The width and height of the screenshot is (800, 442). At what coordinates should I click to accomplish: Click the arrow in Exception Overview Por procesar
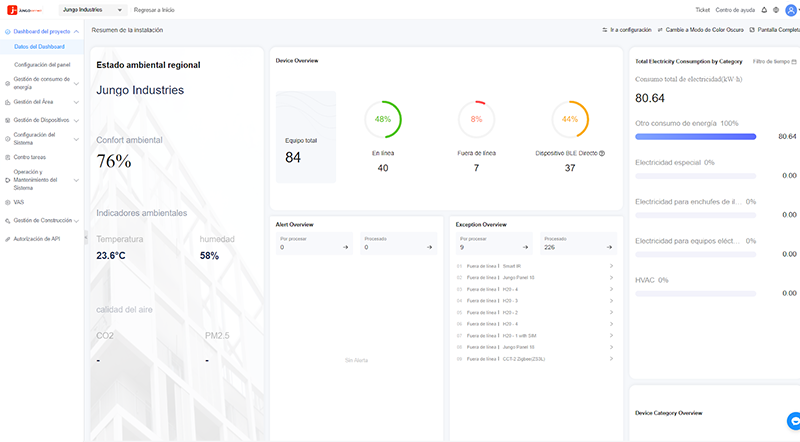525,247
